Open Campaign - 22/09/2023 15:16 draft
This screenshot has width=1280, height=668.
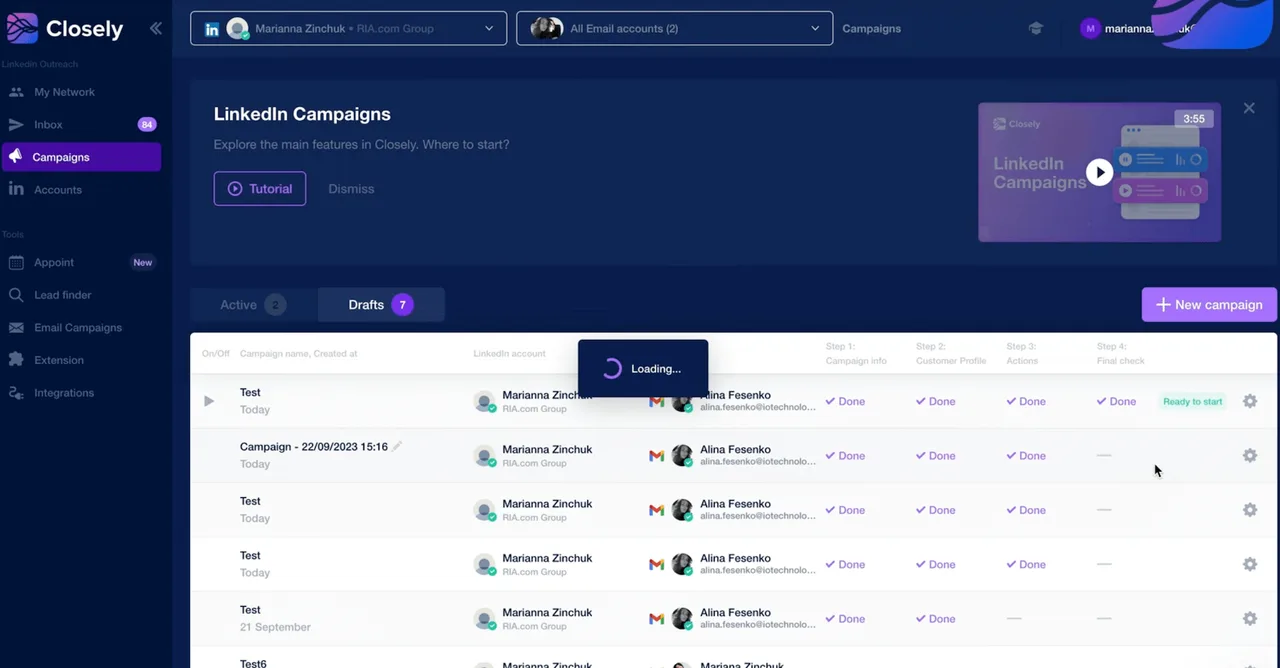313,447
